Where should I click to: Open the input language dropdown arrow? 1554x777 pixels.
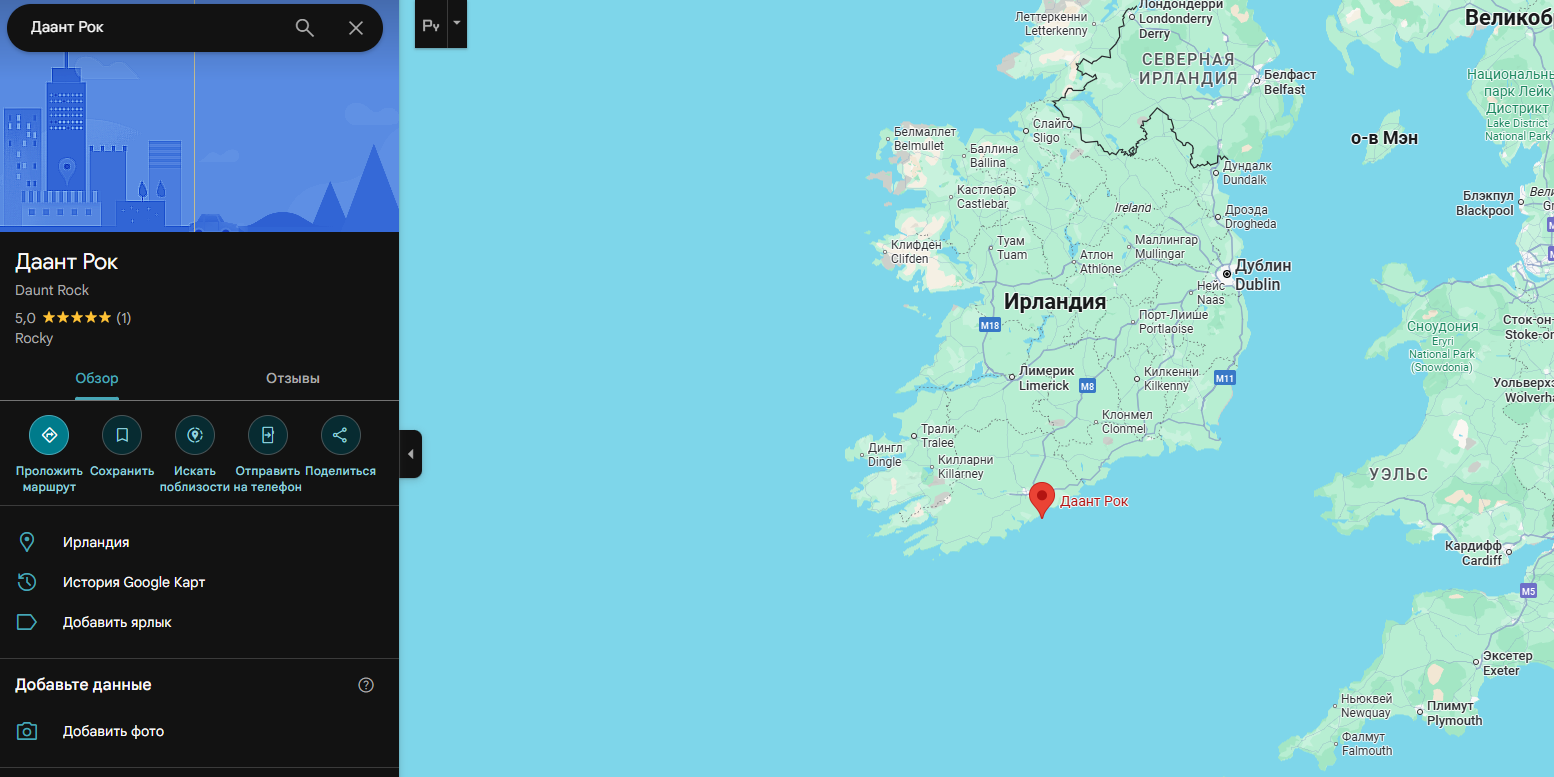point(457,25)
